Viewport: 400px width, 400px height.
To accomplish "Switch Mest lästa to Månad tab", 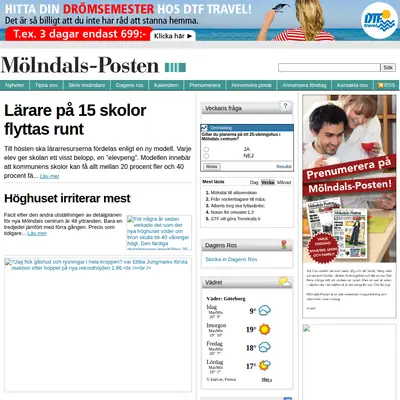I will click(284, 182).
